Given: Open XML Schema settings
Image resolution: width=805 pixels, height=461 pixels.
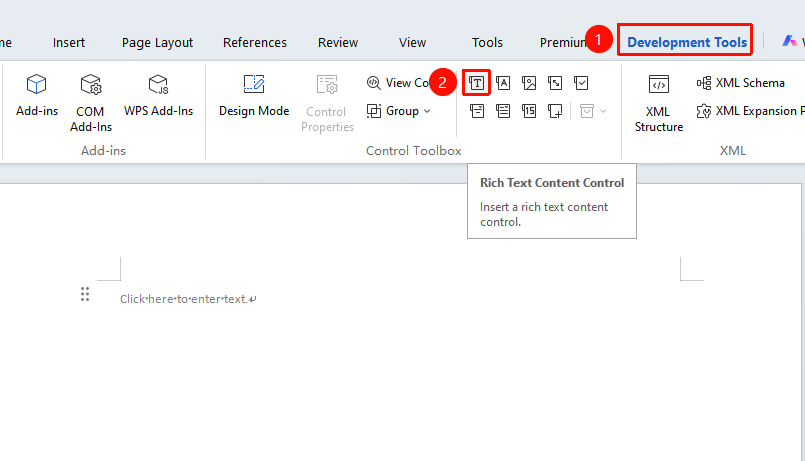Looking at the screenshot, I should [x=740, y=83].
